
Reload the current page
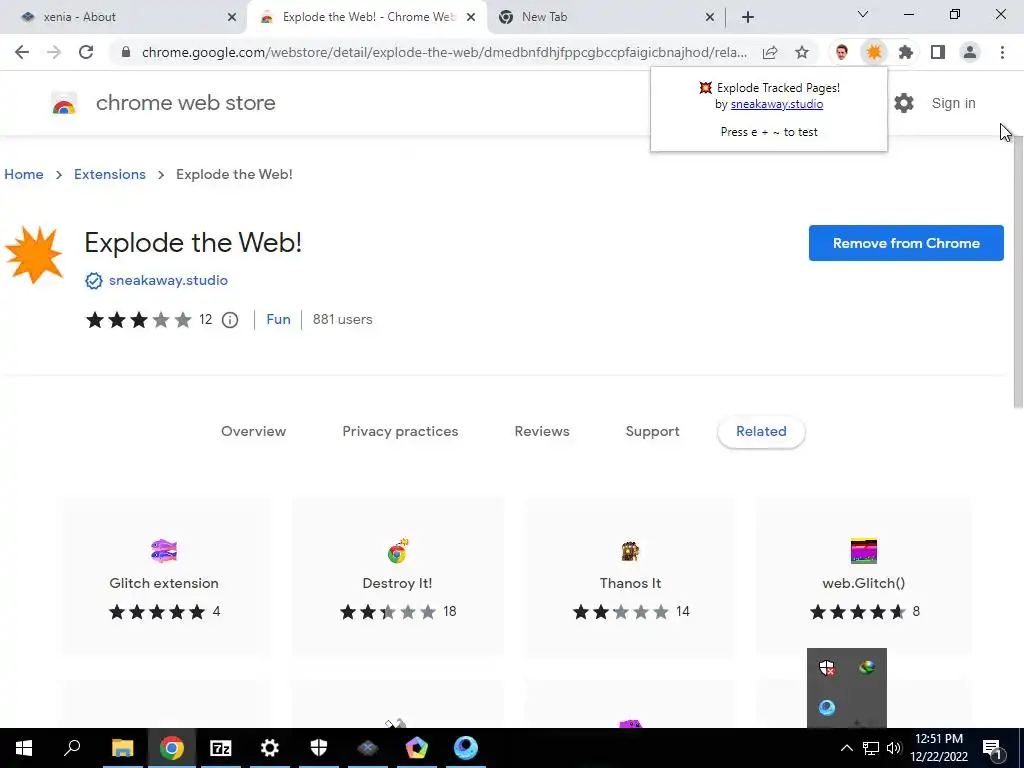click(x=86, y=52)
